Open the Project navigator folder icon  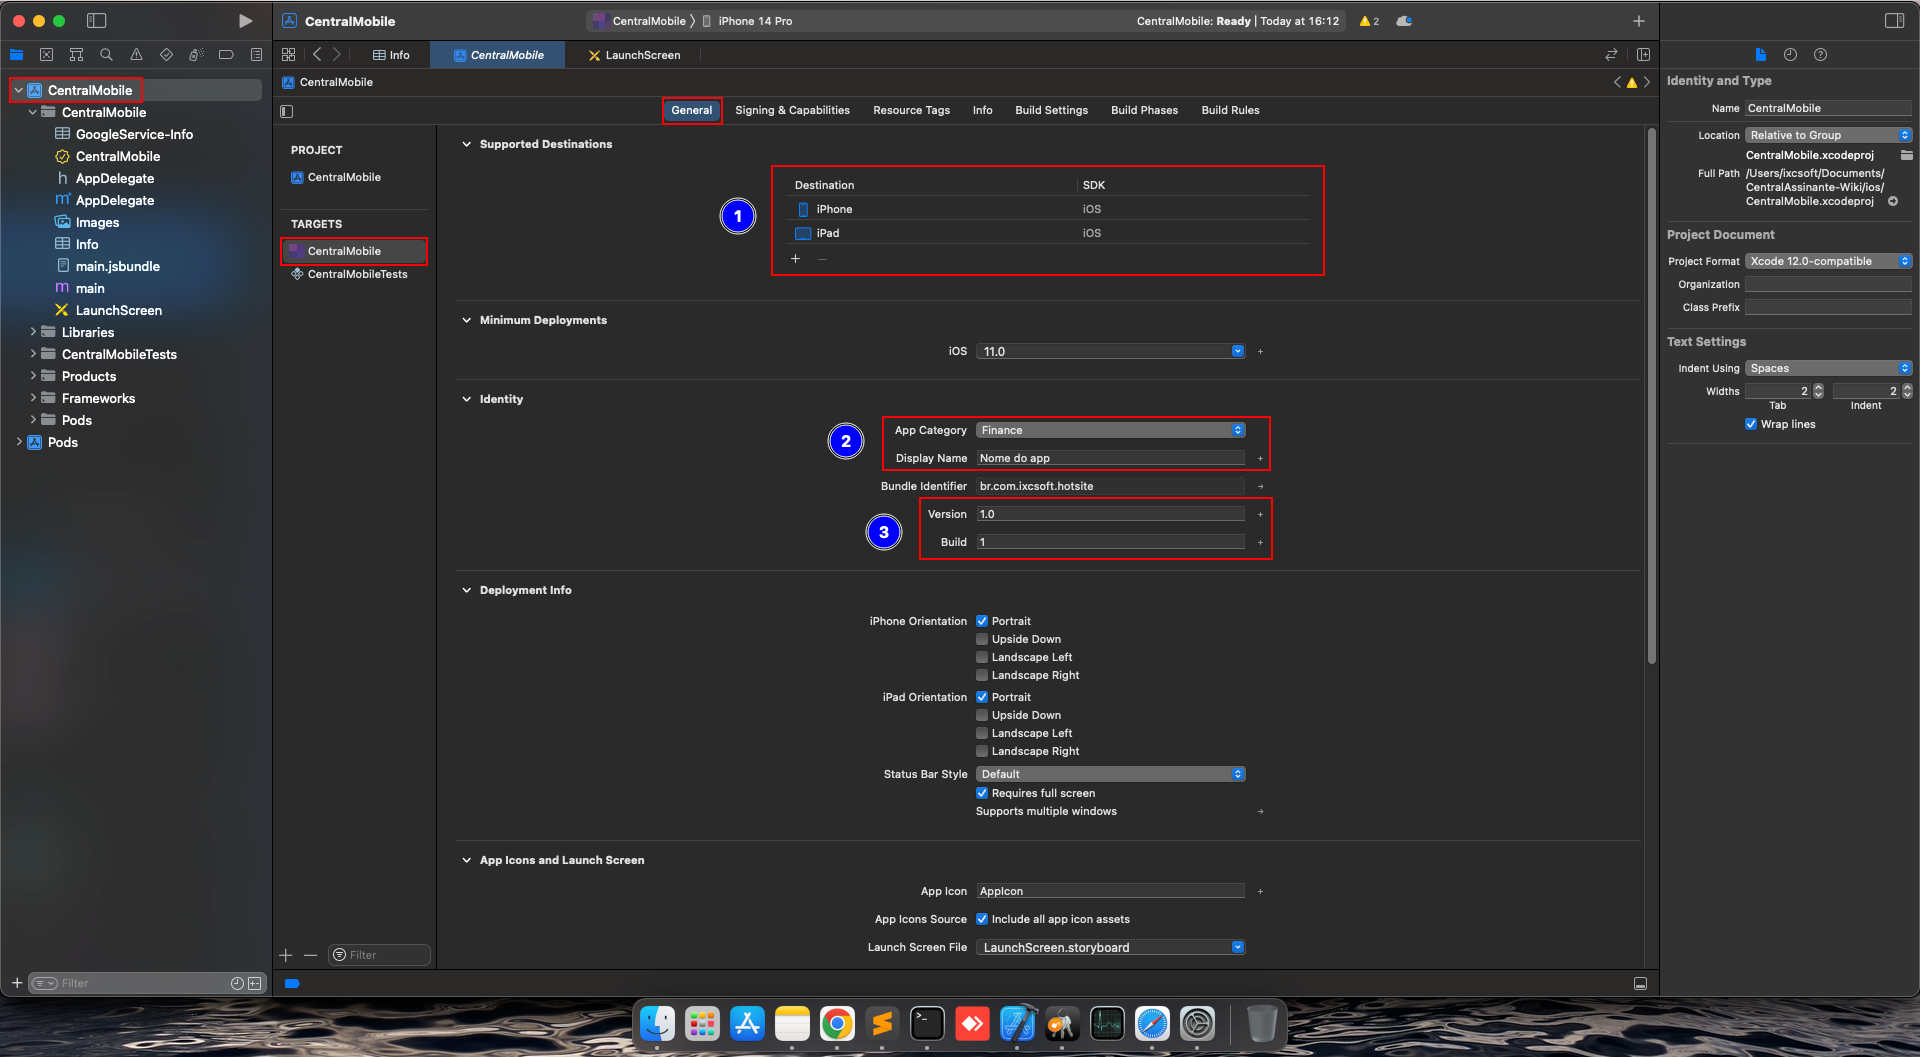pyautogui.click(x=16, y=55)
